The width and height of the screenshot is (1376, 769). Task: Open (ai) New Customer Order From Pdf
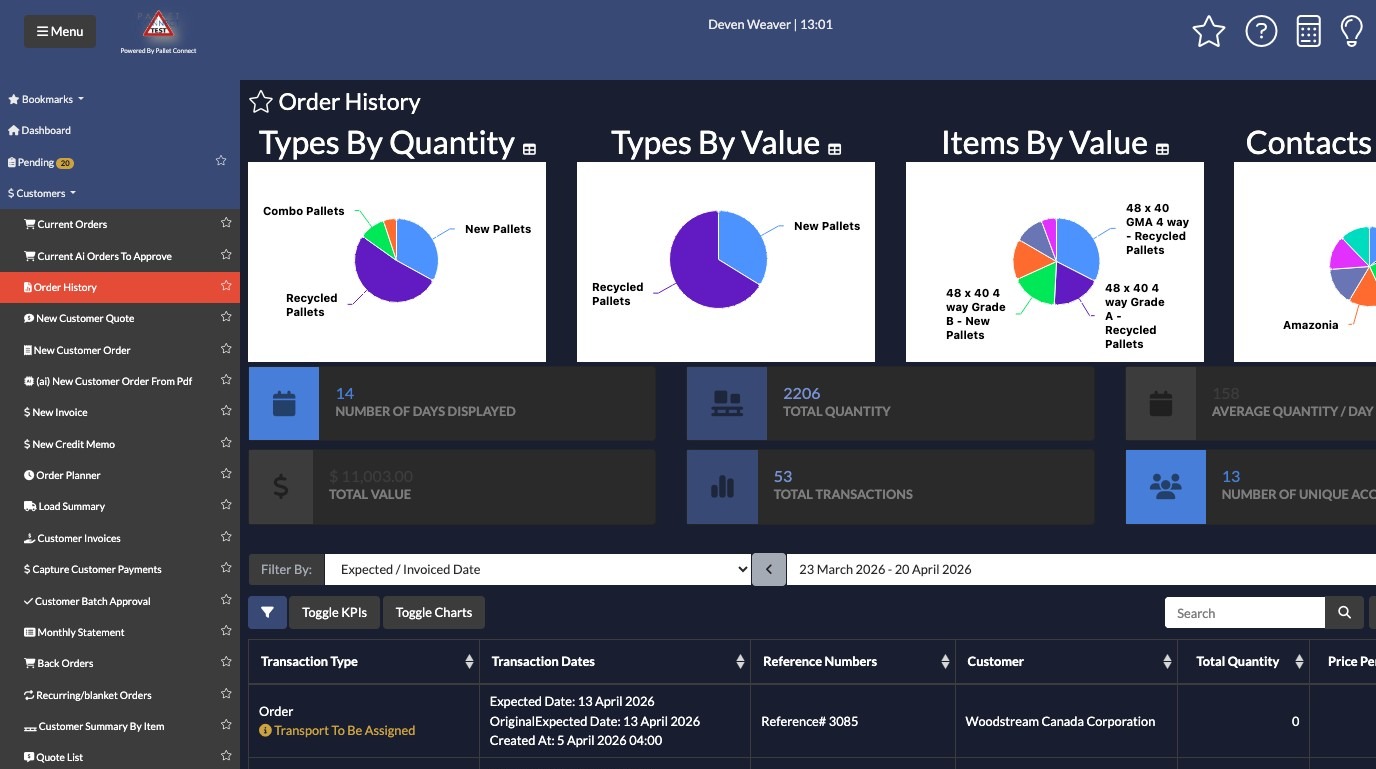(x=108, y=381)
